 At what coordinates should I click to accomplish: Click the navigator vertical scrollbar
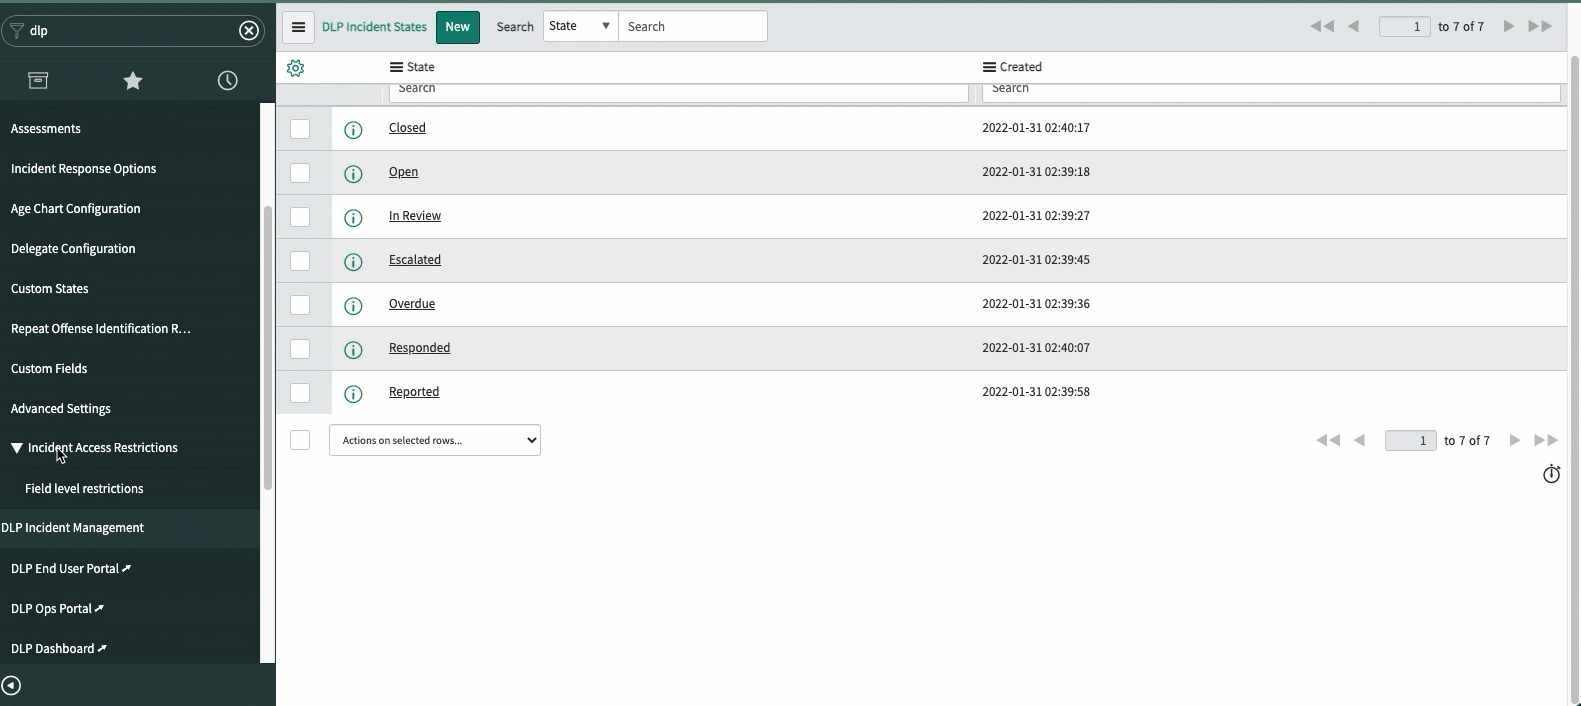click(x=267, y=347)
